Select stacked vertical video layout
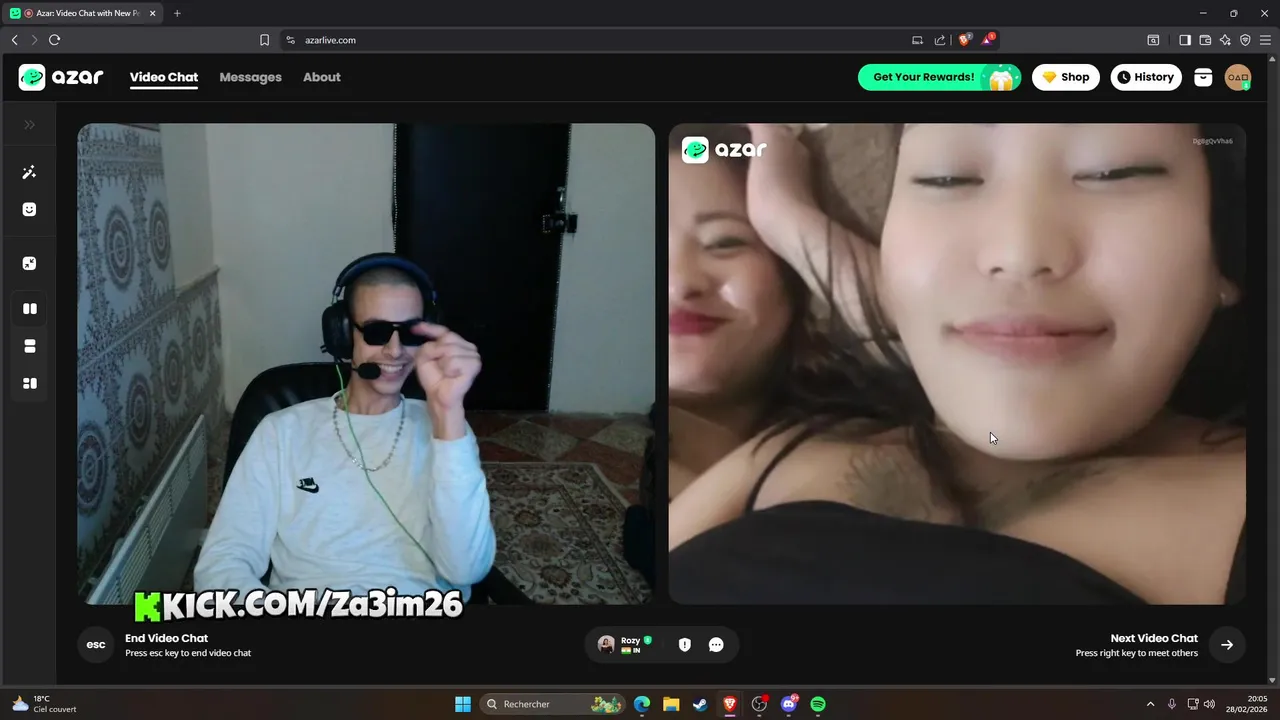This screenshot has height=720, width=1280. [30, 346]
